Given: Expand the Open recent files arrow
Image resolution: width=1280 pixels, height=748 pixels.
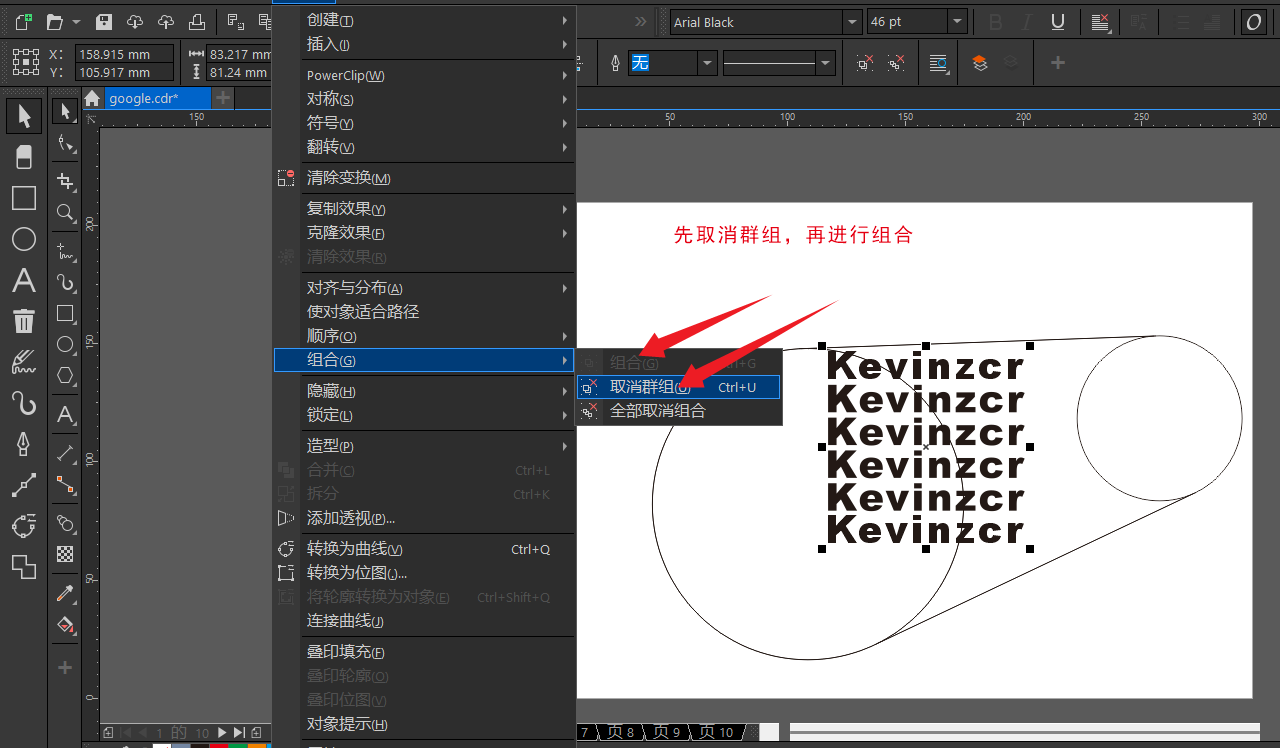Looking at the screenshot, I should [x=76, y=21].
